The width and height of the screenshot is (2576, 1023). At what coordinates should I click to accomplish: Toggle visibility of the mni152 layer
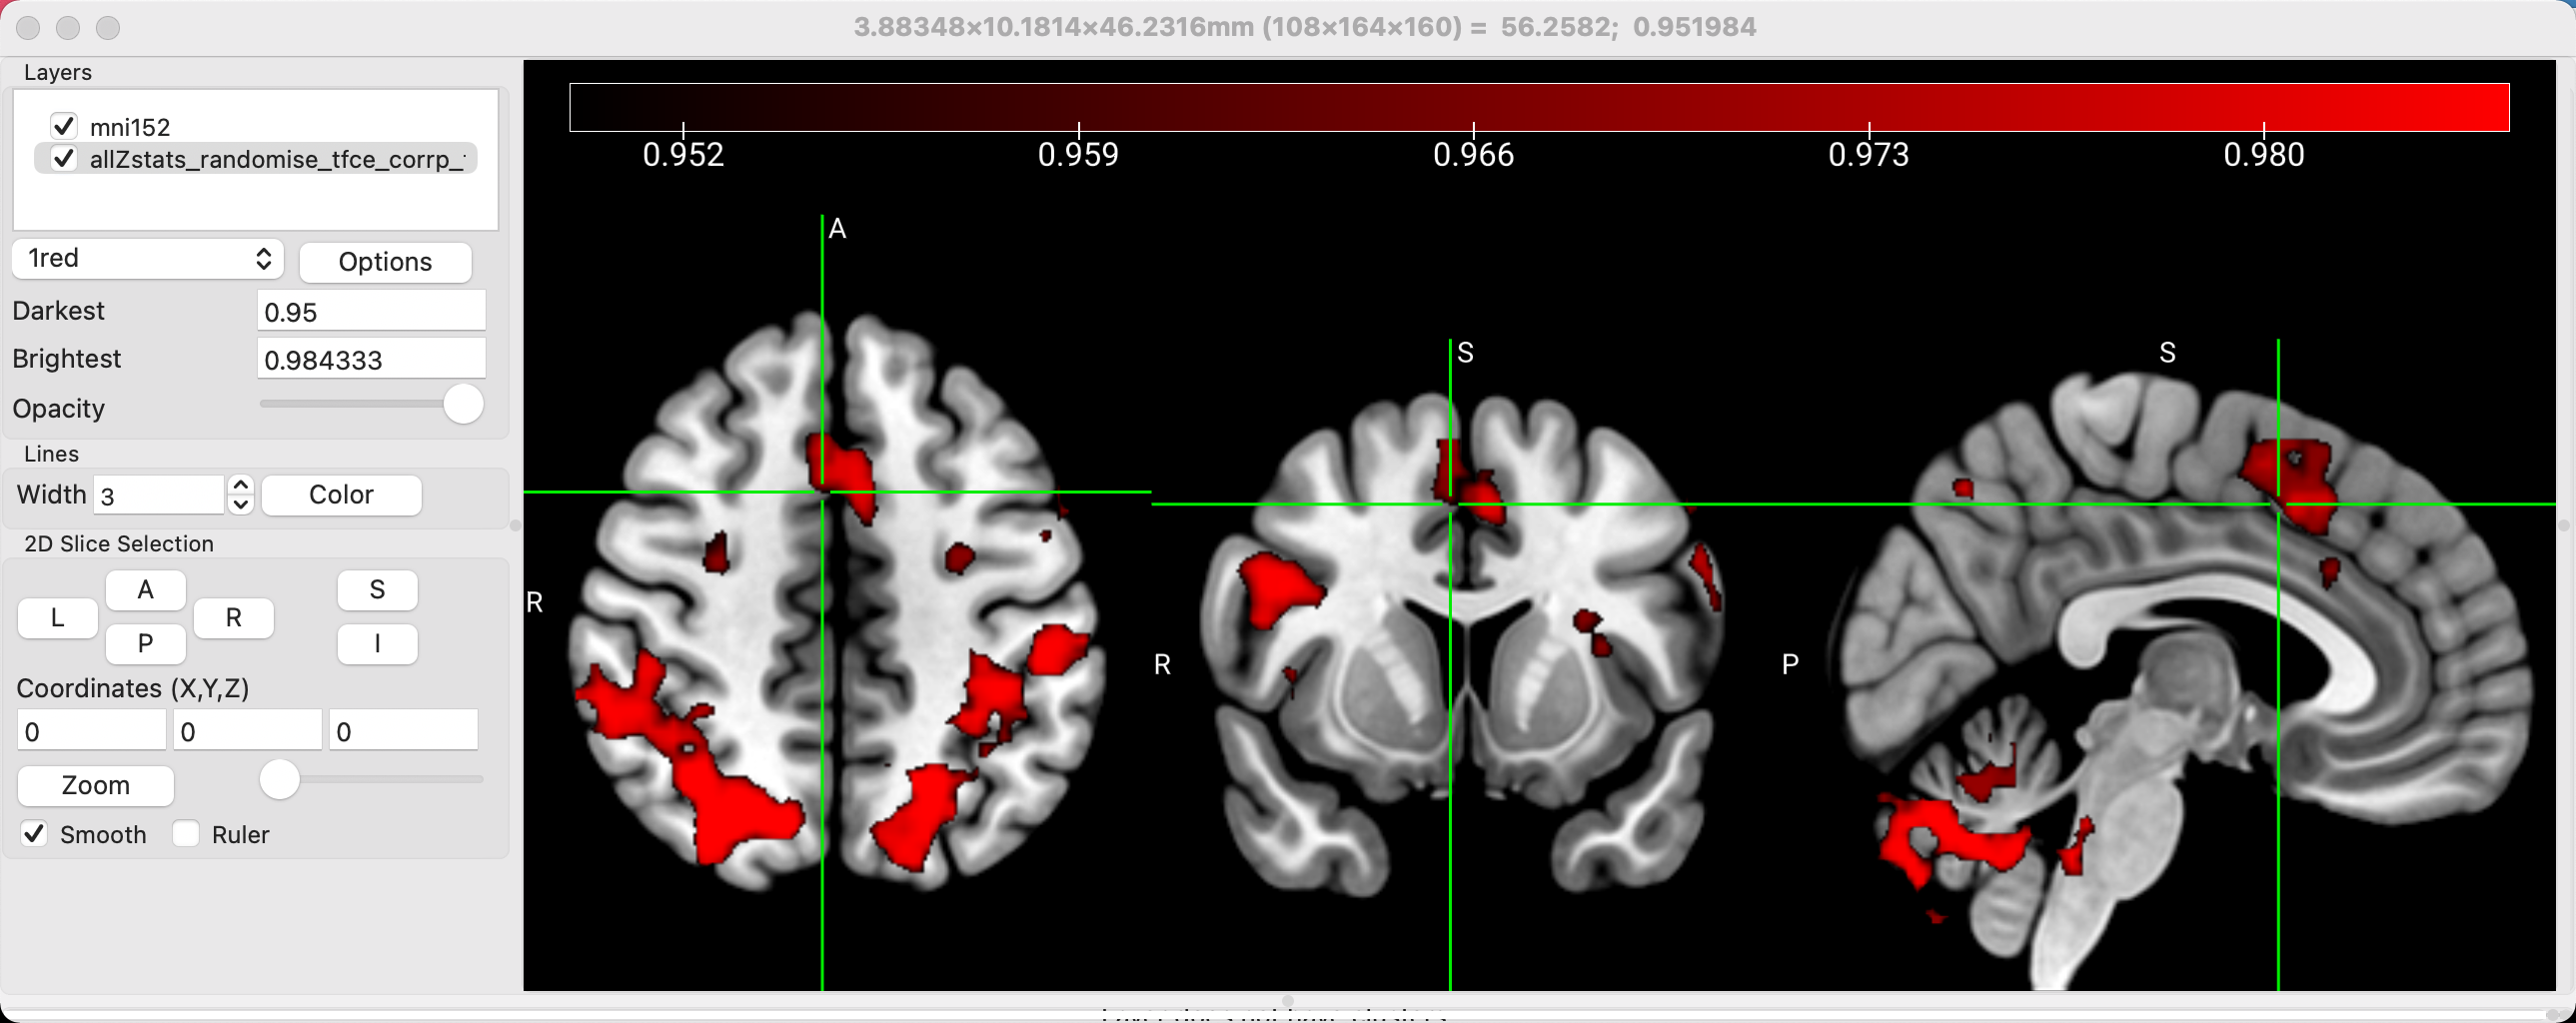click(65, 126)
